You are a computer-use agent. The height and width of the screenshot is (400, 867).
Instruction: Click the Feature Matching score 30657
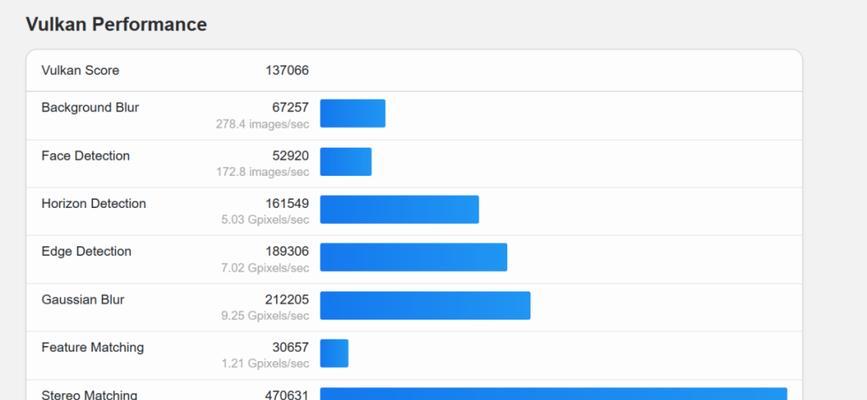290,347
